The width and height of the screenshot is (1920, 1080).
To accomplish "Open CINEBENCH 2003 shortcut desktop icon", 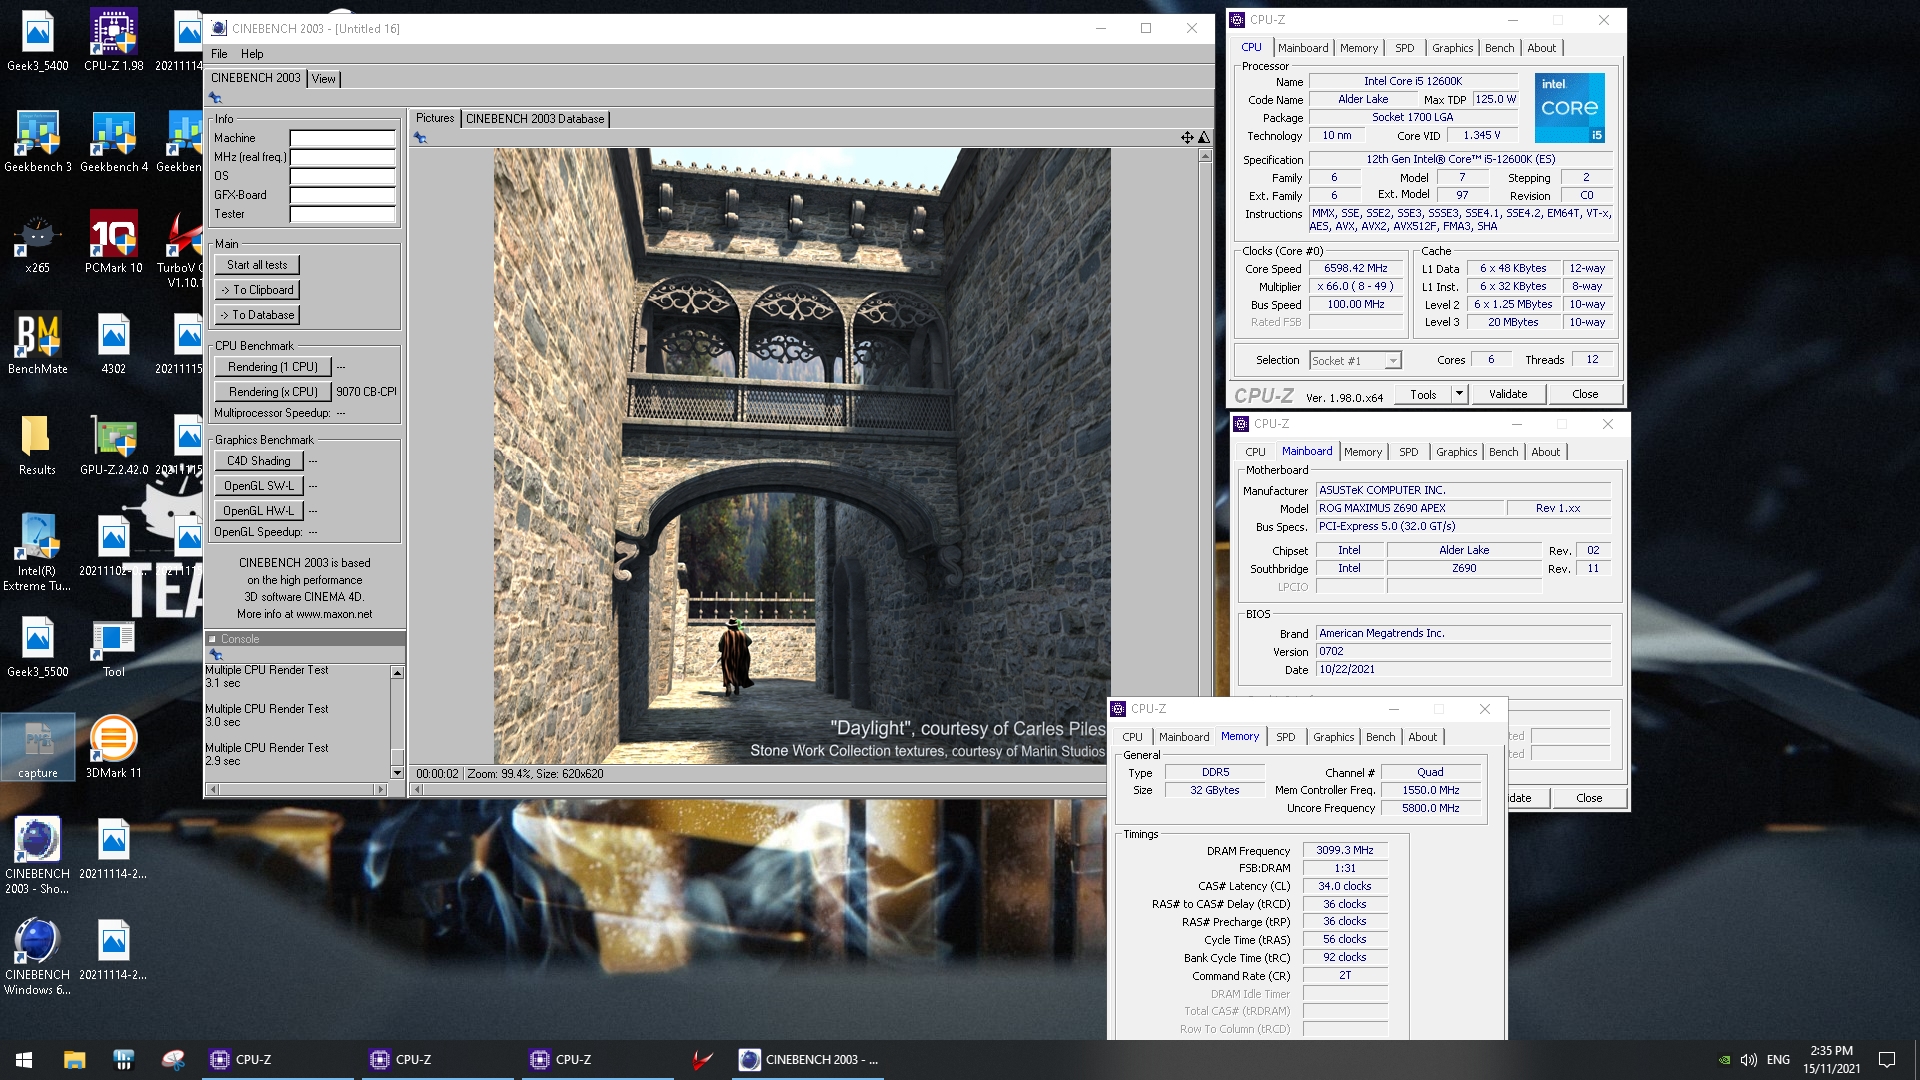I will (x=38, y=856).
